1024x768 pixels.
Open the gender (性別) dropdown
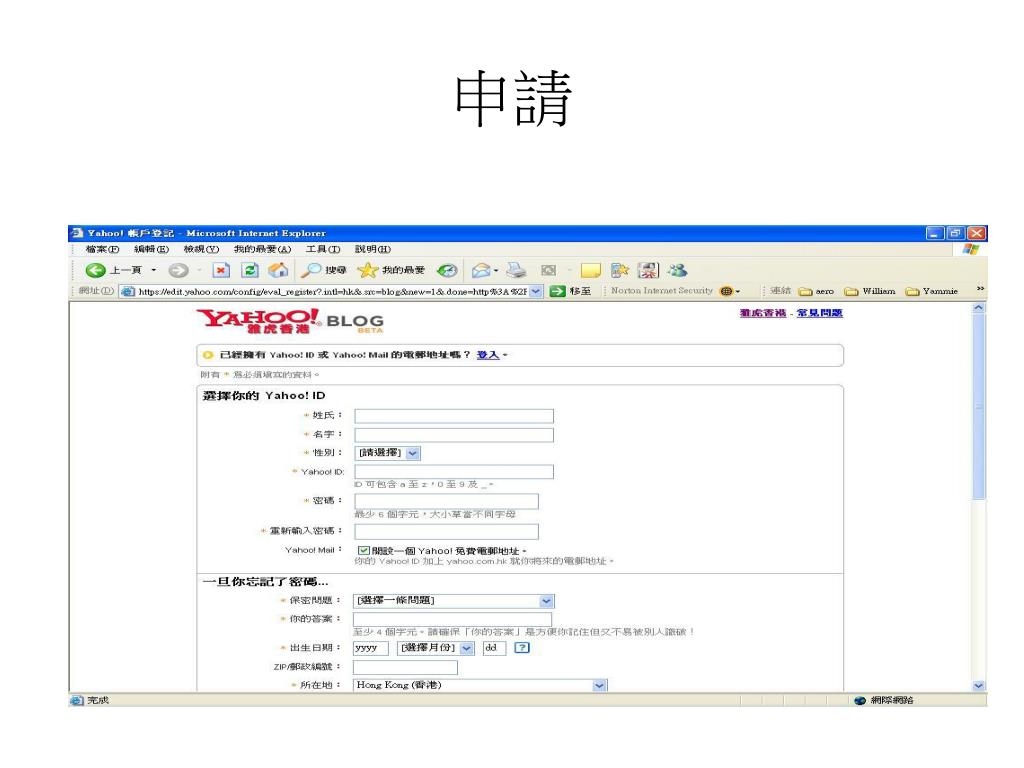[x=388, y=453]
